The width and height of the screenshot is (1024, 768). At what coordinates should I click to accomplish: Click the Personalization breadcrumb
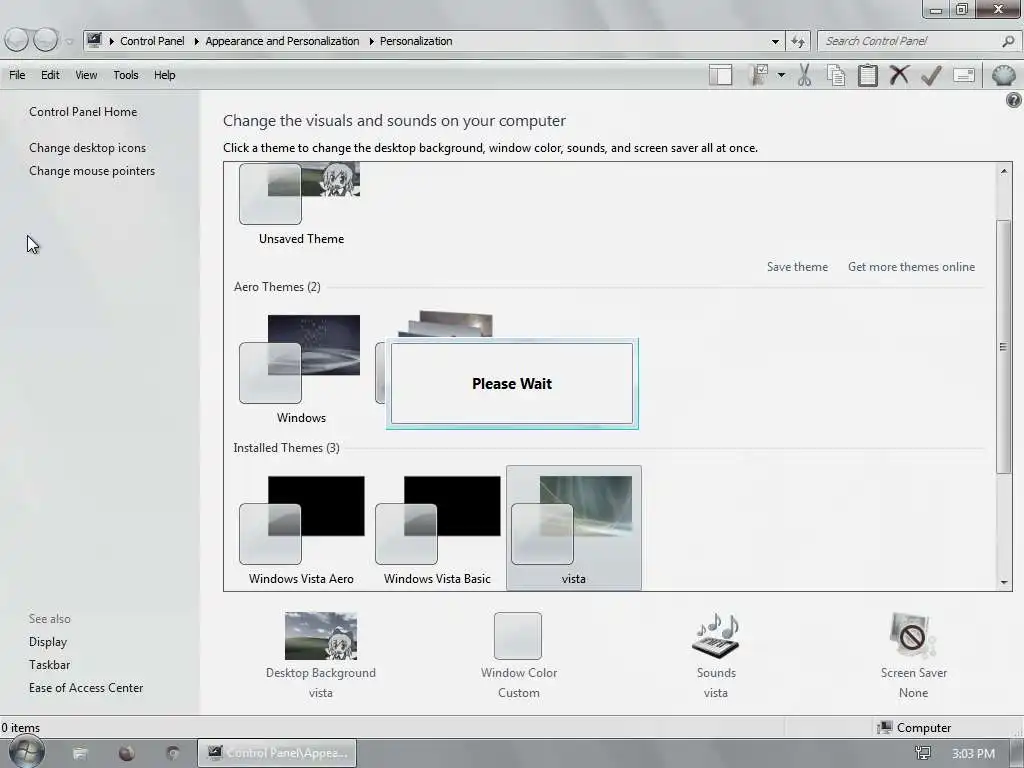coord(416,41)
